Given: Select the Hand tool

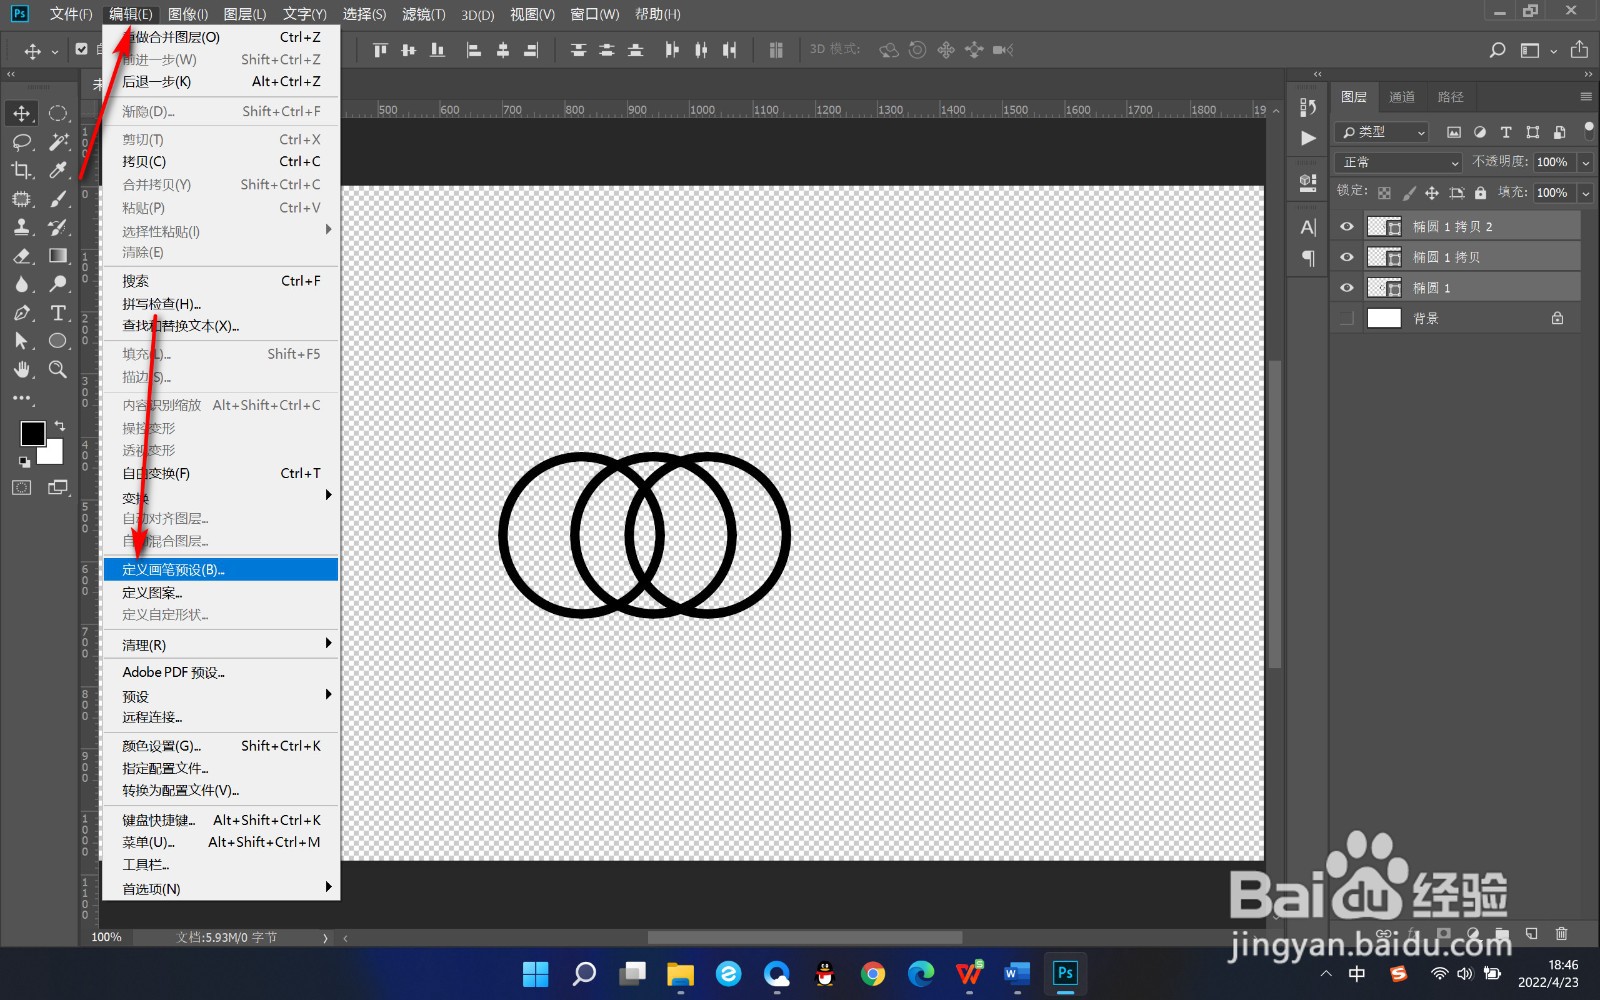Looking at the screenshot, I should pos(22,370).
